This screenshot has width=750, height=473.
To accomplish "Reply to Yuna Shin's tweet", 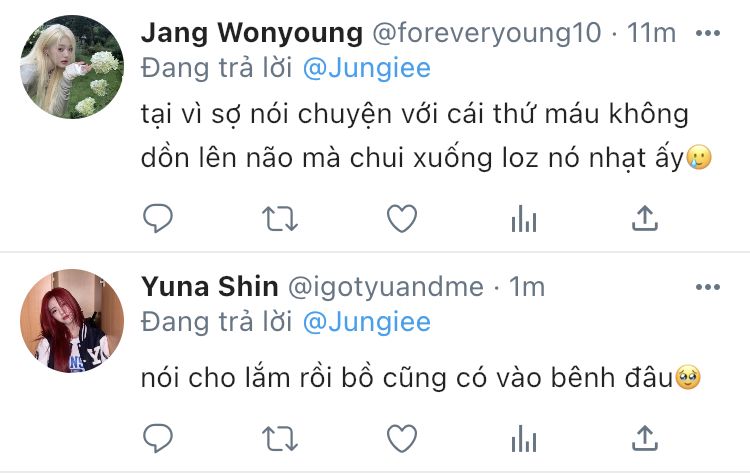I will click(x=158, y=438).
